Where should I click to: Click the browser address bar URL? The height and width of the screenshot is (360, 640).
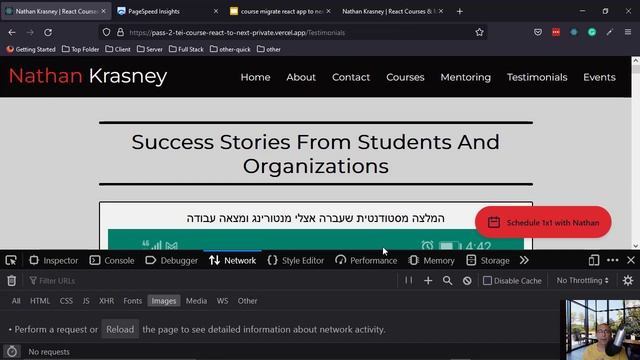[237, 33]
